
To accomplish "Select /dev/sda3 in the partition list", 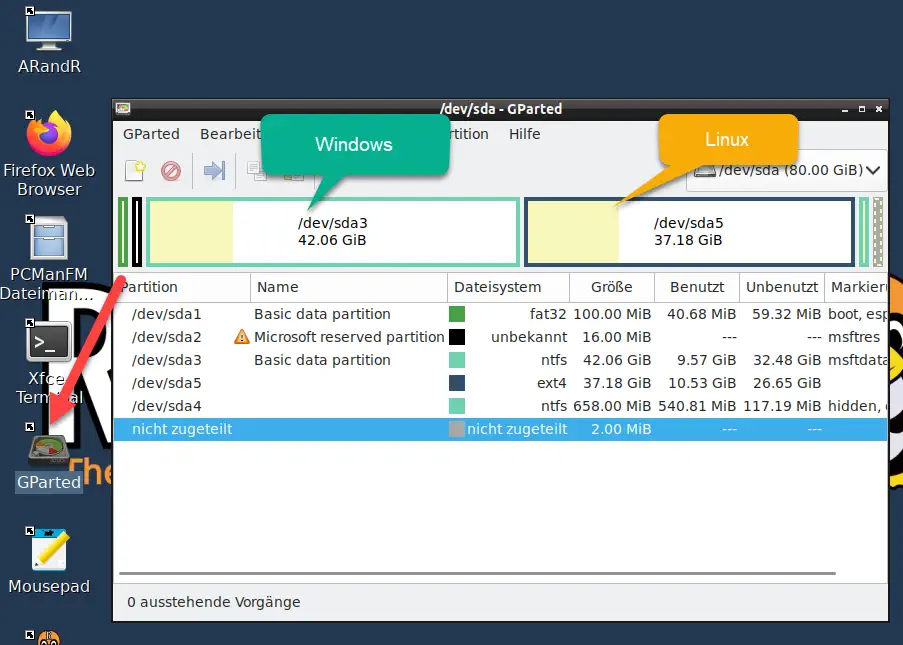I will click(x=166, y=360).
